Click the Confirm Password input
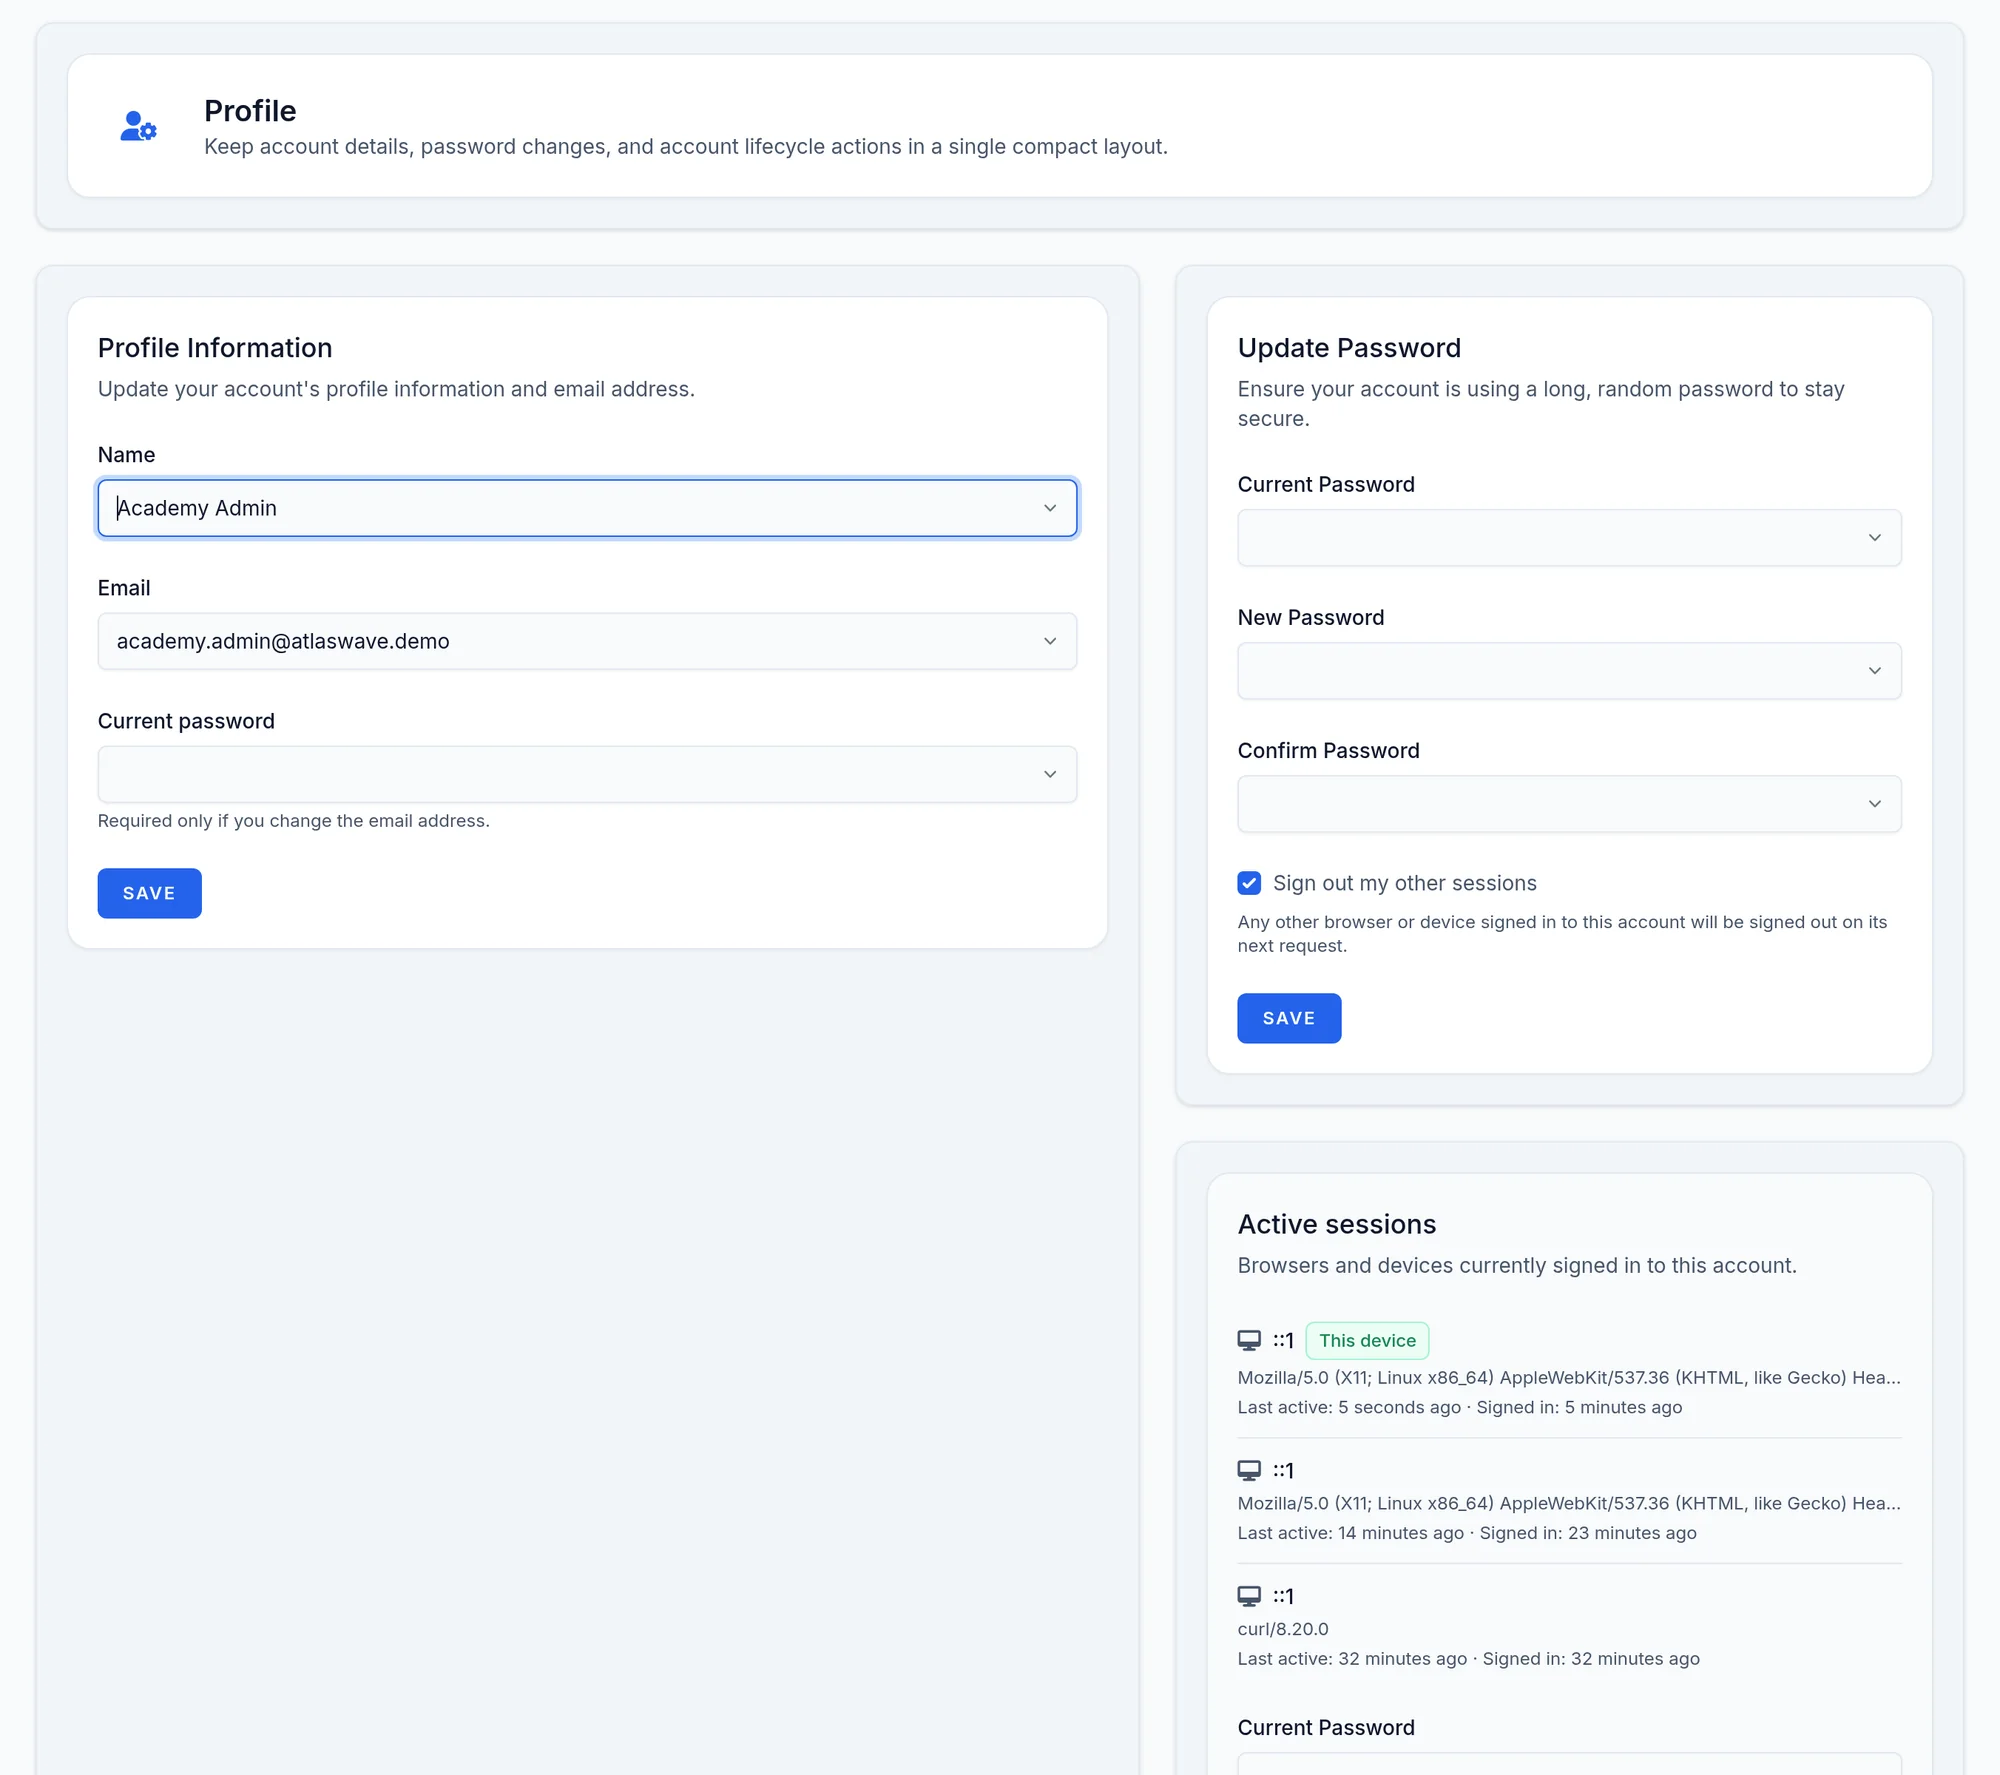 [1569, 804]
